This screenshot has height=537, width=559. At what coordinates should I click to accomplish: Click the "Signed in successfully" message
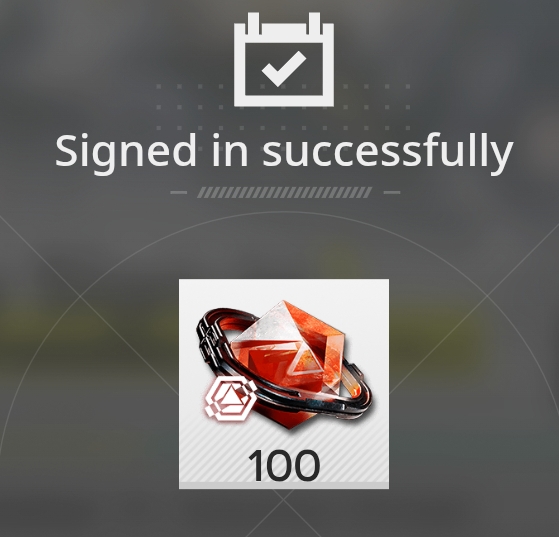pyautogui.click(x=284, y=151)
